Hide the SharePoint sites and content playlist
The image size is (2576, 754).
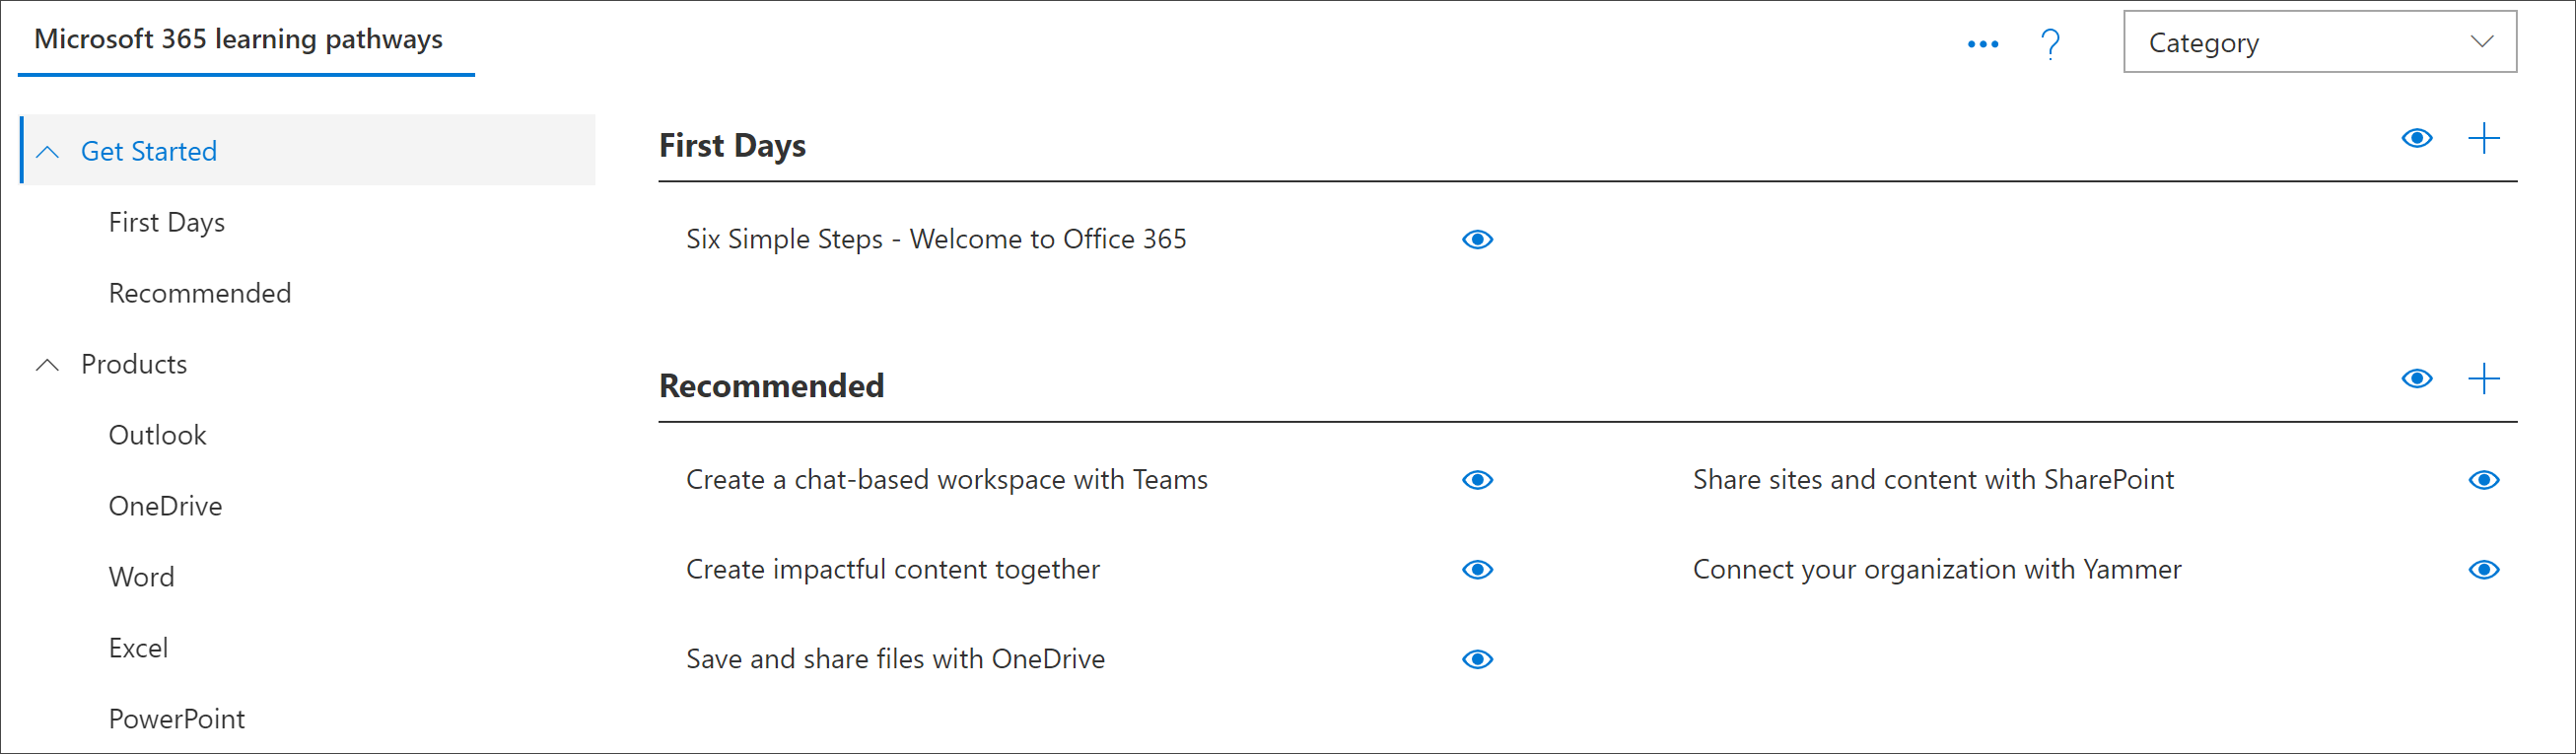pyautogui.click(x=2484, y=480)
